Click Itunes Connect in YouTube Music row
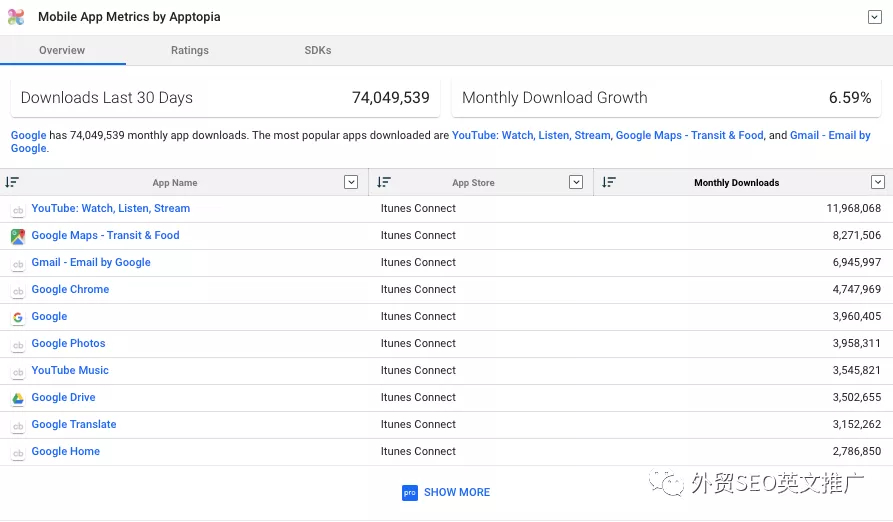 pyautogui.click(x=418, y=370)
